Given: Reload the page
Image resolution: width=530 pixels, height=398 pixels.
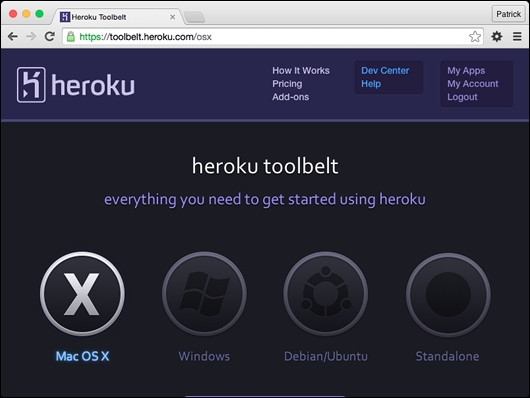Looking at the screenshot, I should point(50,36).
